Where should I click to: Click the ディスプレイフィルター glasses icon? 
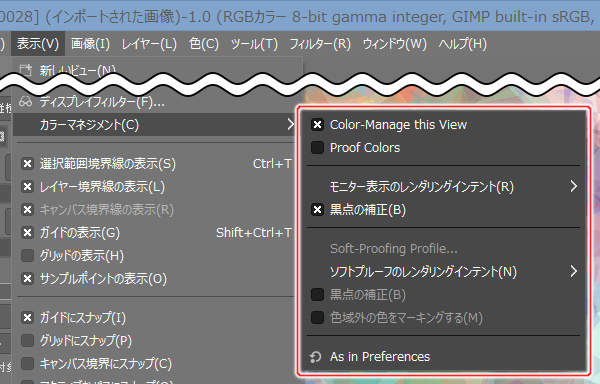tap(26, 102)
